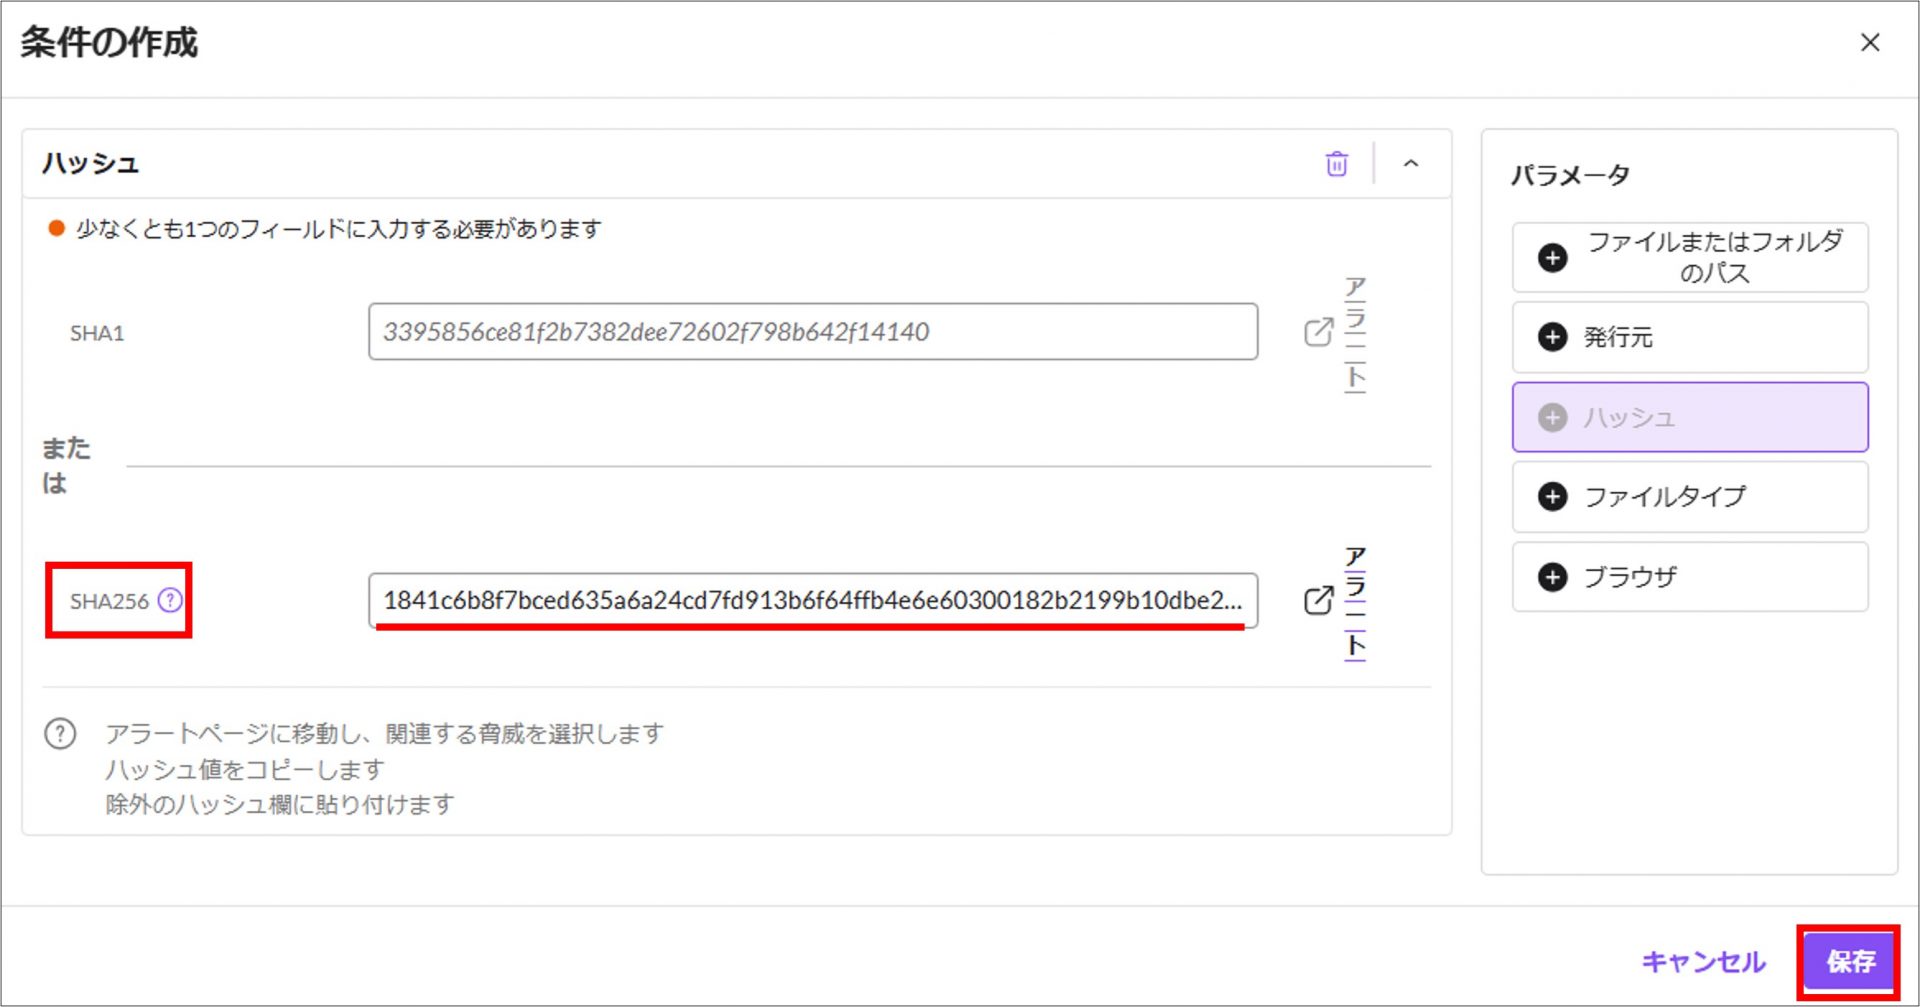Click 保存 to save the condition

coord(1849,962)
